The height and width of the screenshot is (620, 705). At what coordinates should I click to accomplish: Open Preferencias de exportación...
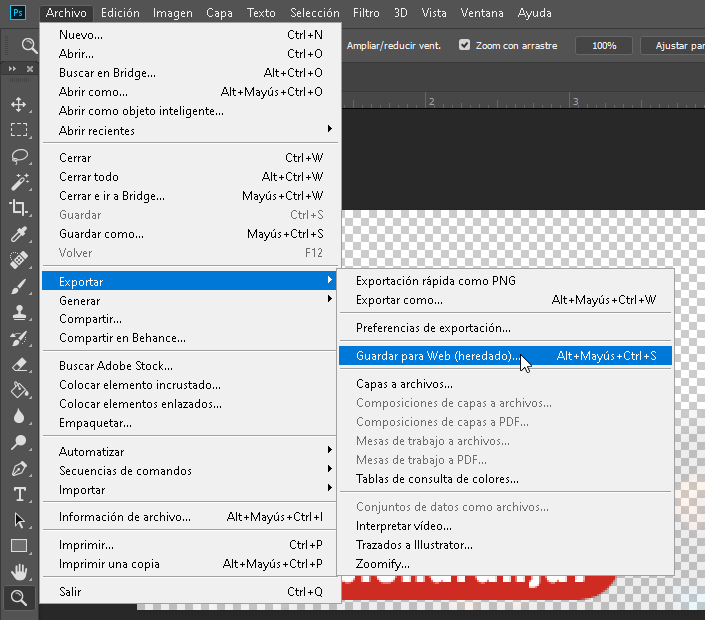coord(505,328)
